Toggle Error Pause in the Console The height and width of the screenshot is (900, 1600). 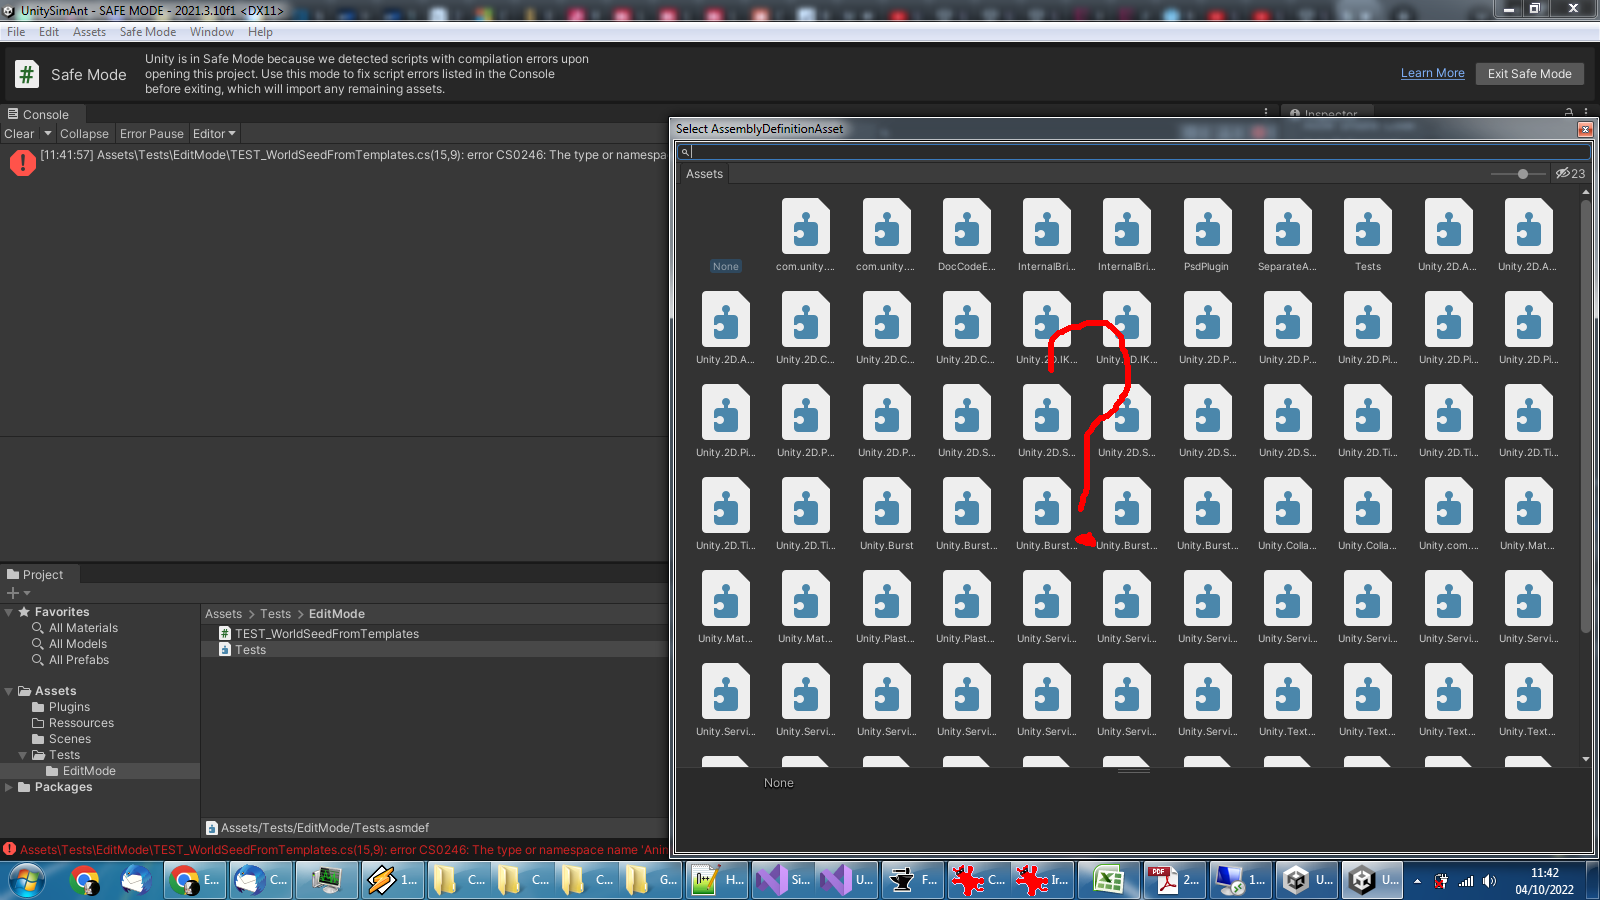pyautogui.click(x=152, y=134)
